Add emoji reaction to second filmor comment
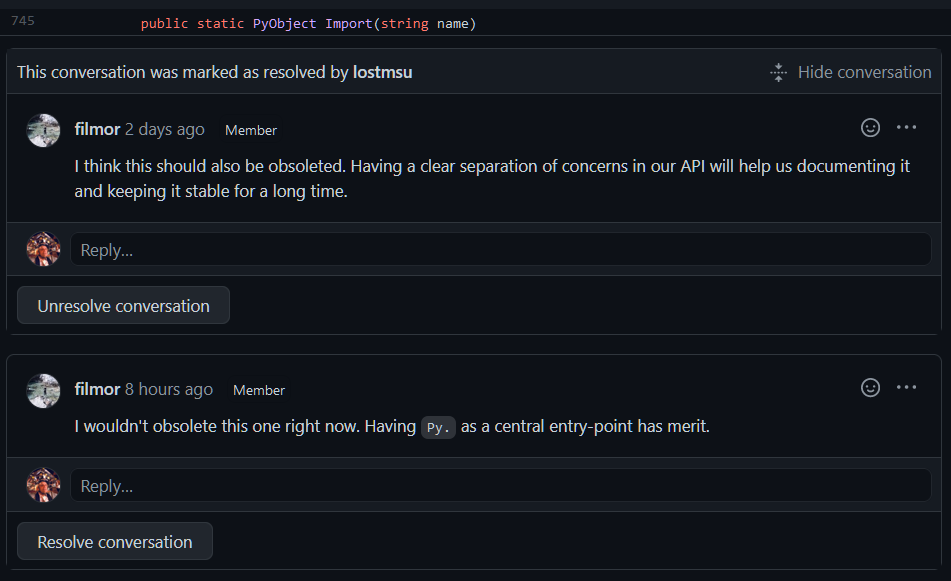 tap(870, 388)
